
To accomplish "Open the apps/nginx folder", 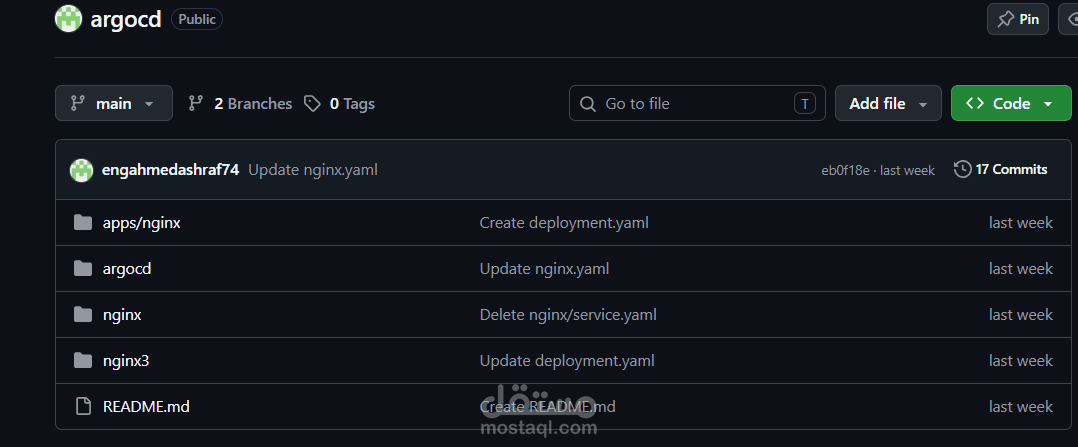I will pyautogui.click(x=142, y=223).
